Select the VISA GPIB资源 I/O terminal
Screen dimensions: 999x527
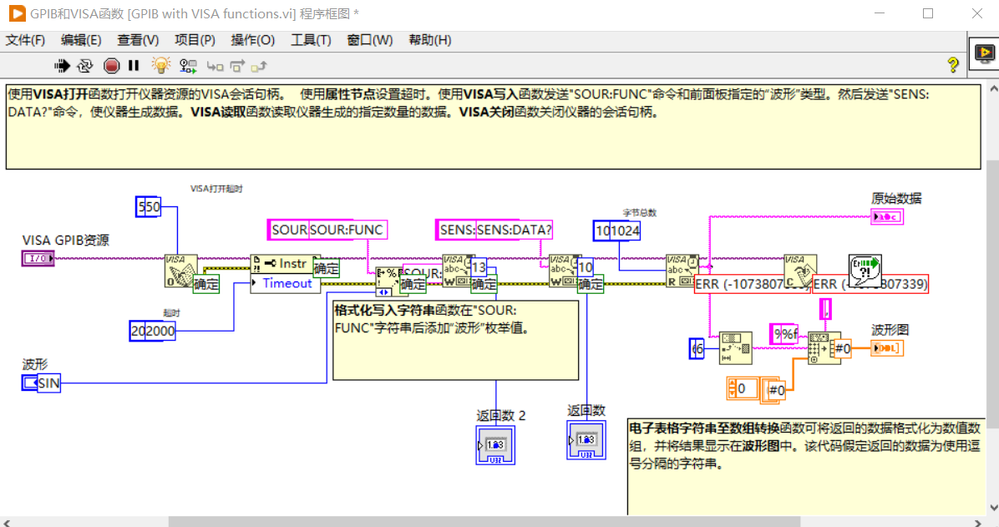coord(38,258)
